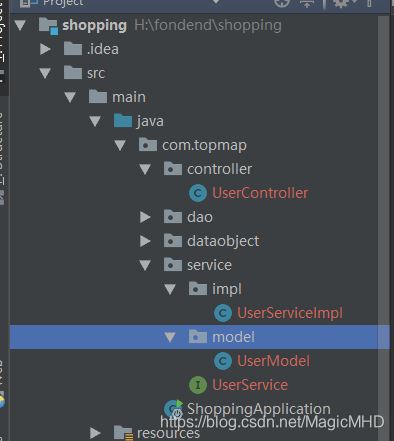This screenshot has height=441, width=394.
Task: Click the blue java source root icon
Action: click(x=123, y=121)
